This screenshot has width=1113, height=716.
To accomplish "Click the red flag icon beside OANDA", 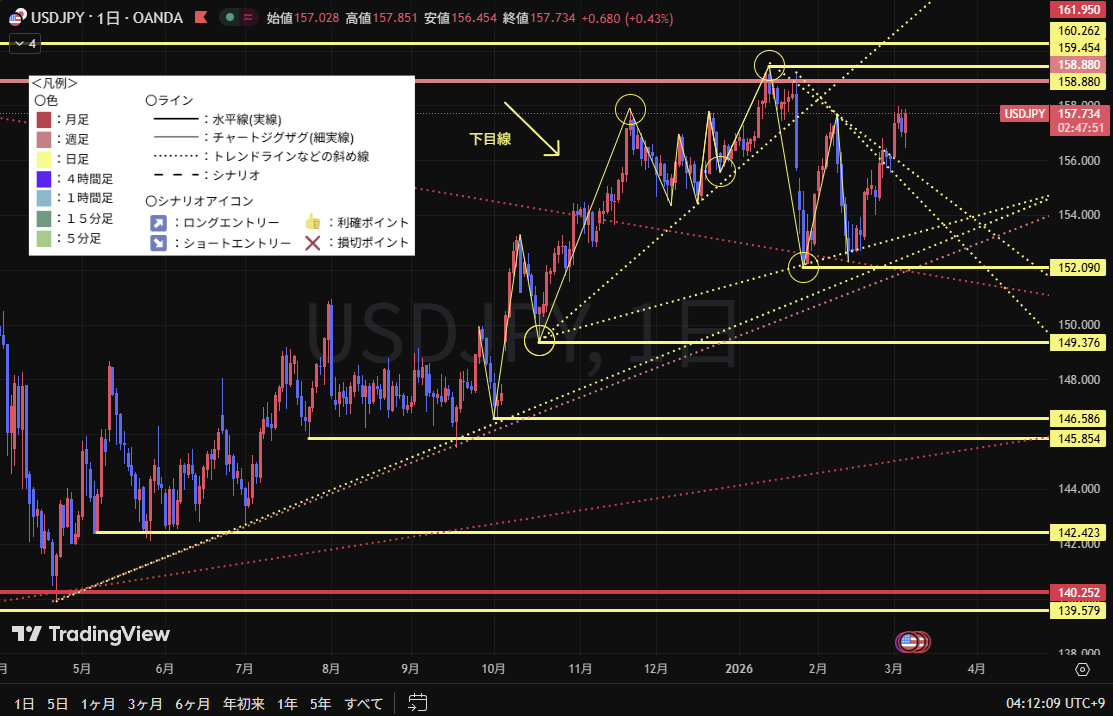I will (201, 17).
